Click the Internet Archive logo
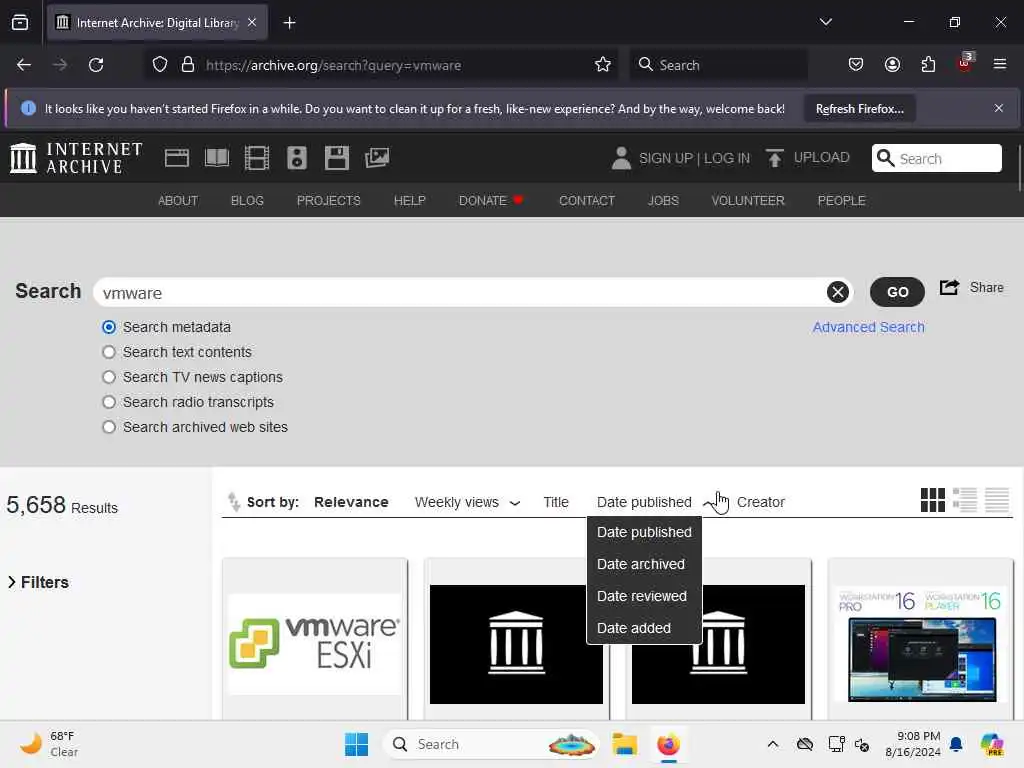 (x=76, y=158)
